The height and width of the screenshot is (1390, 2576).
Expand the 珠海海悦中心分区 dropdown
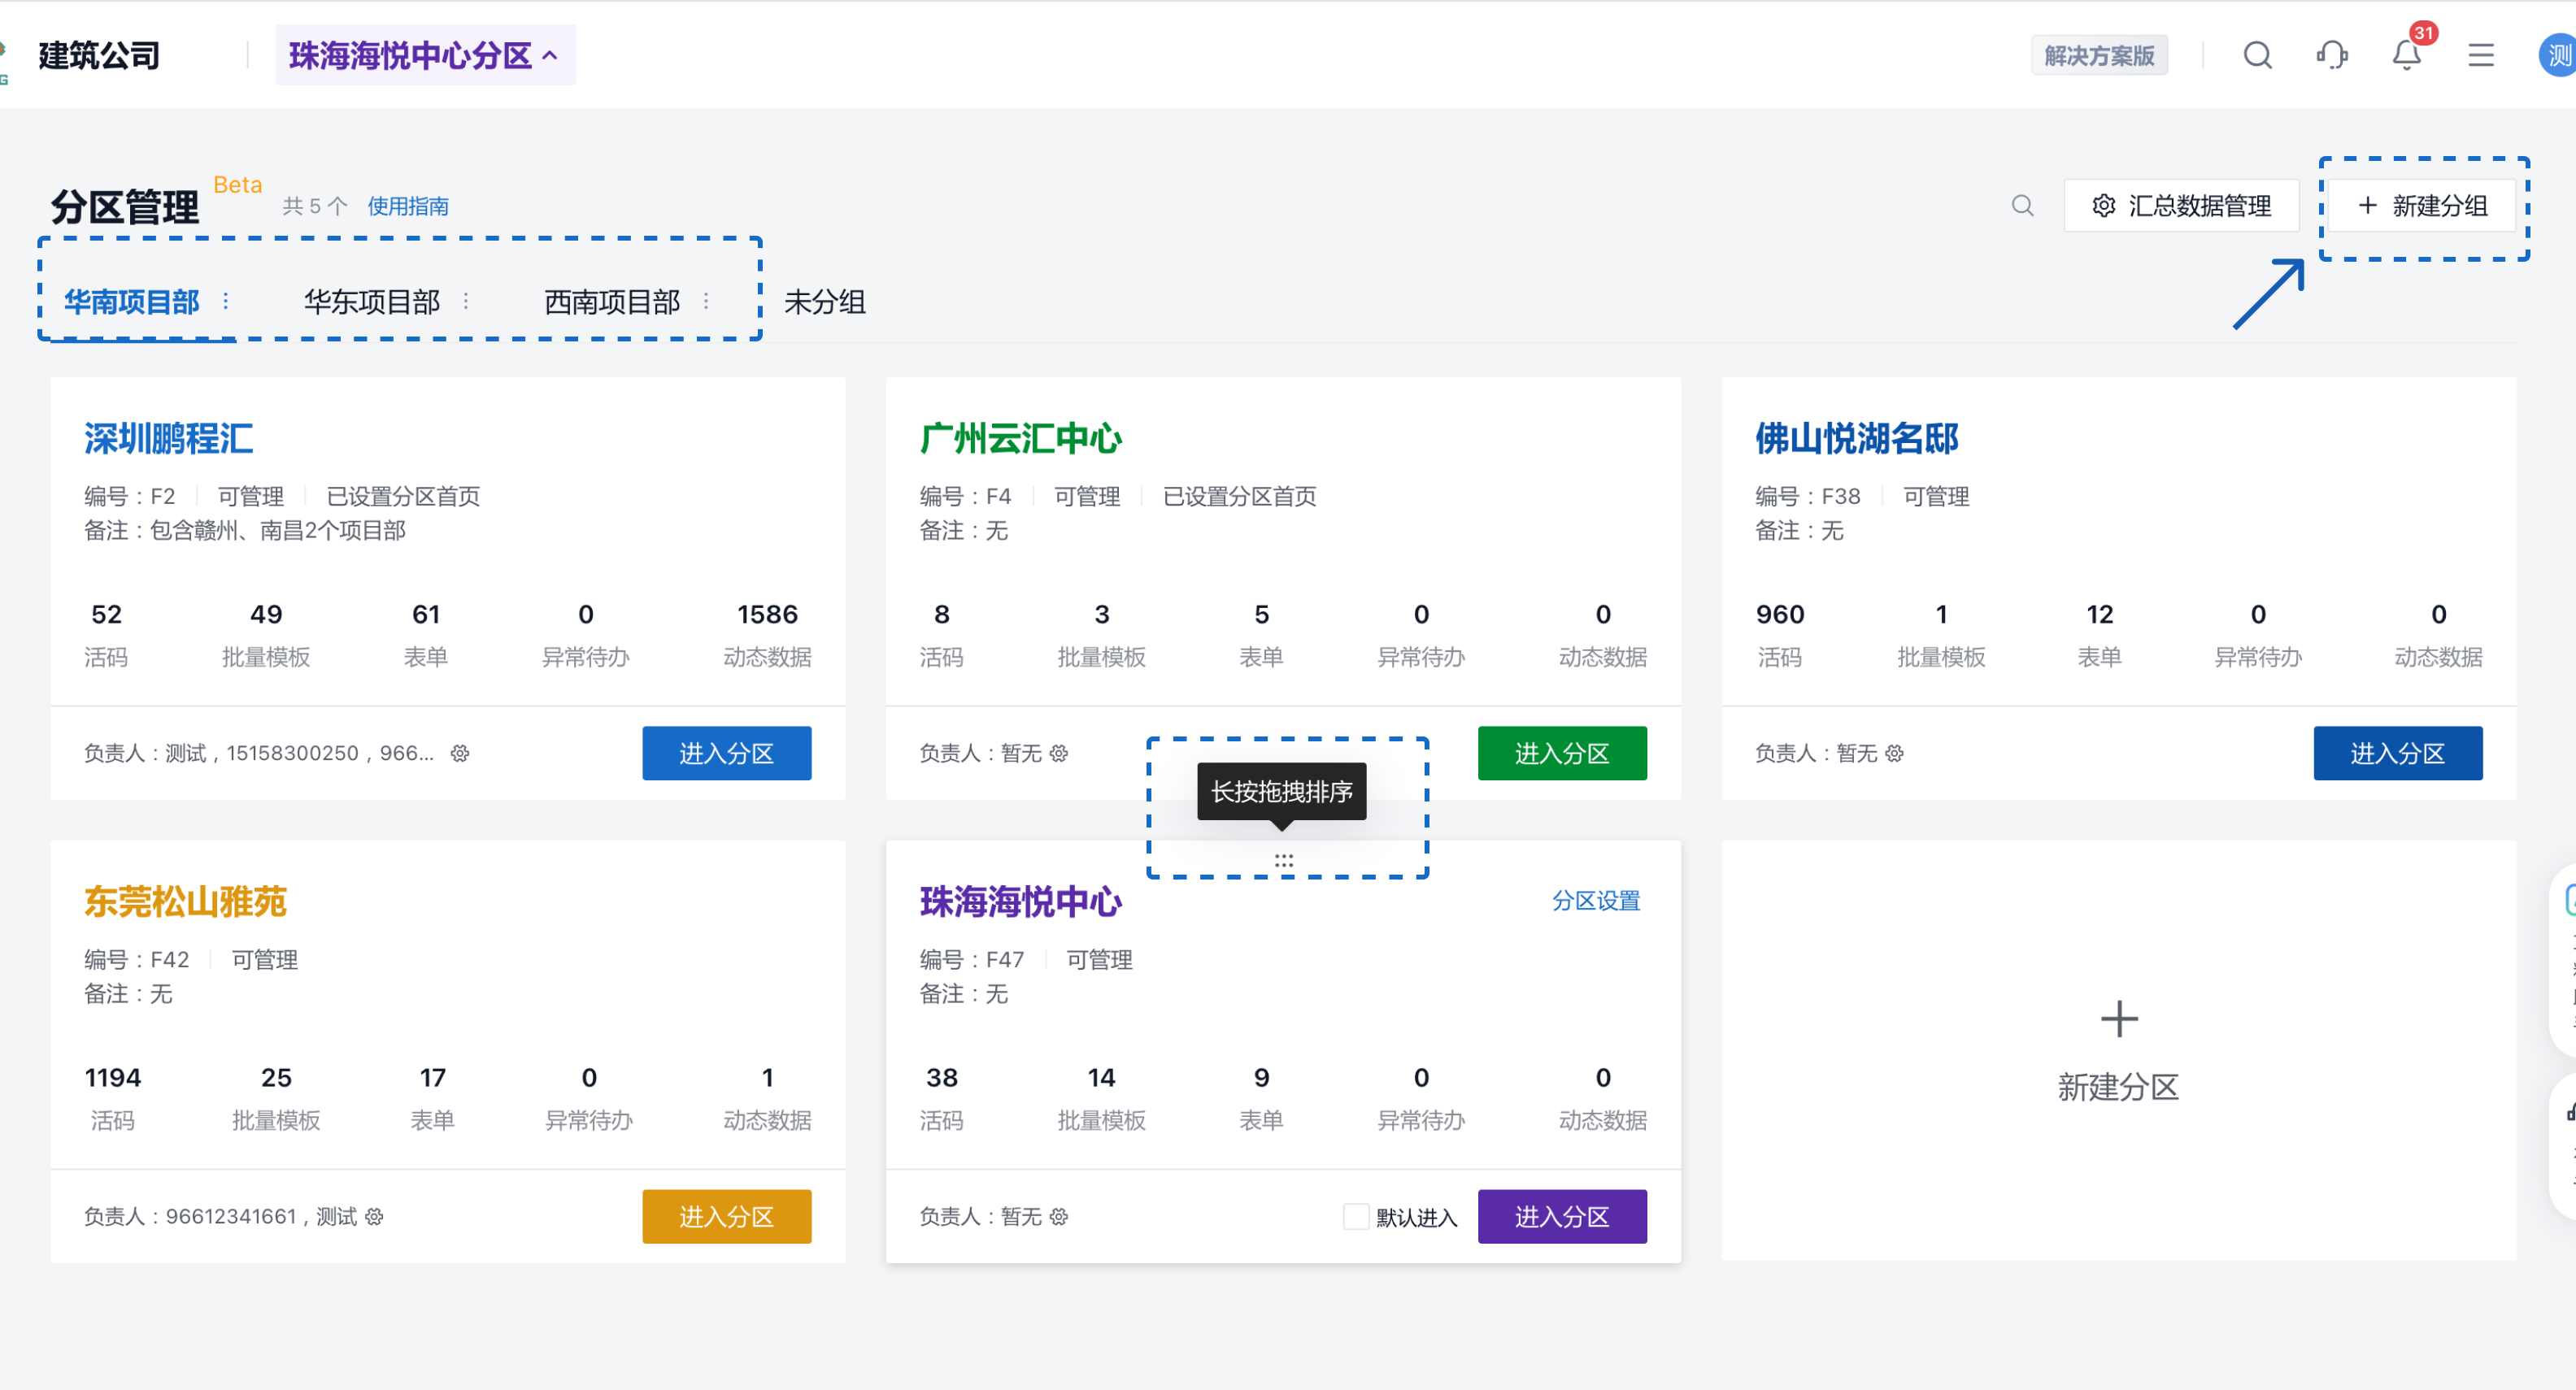click(425, 55)
